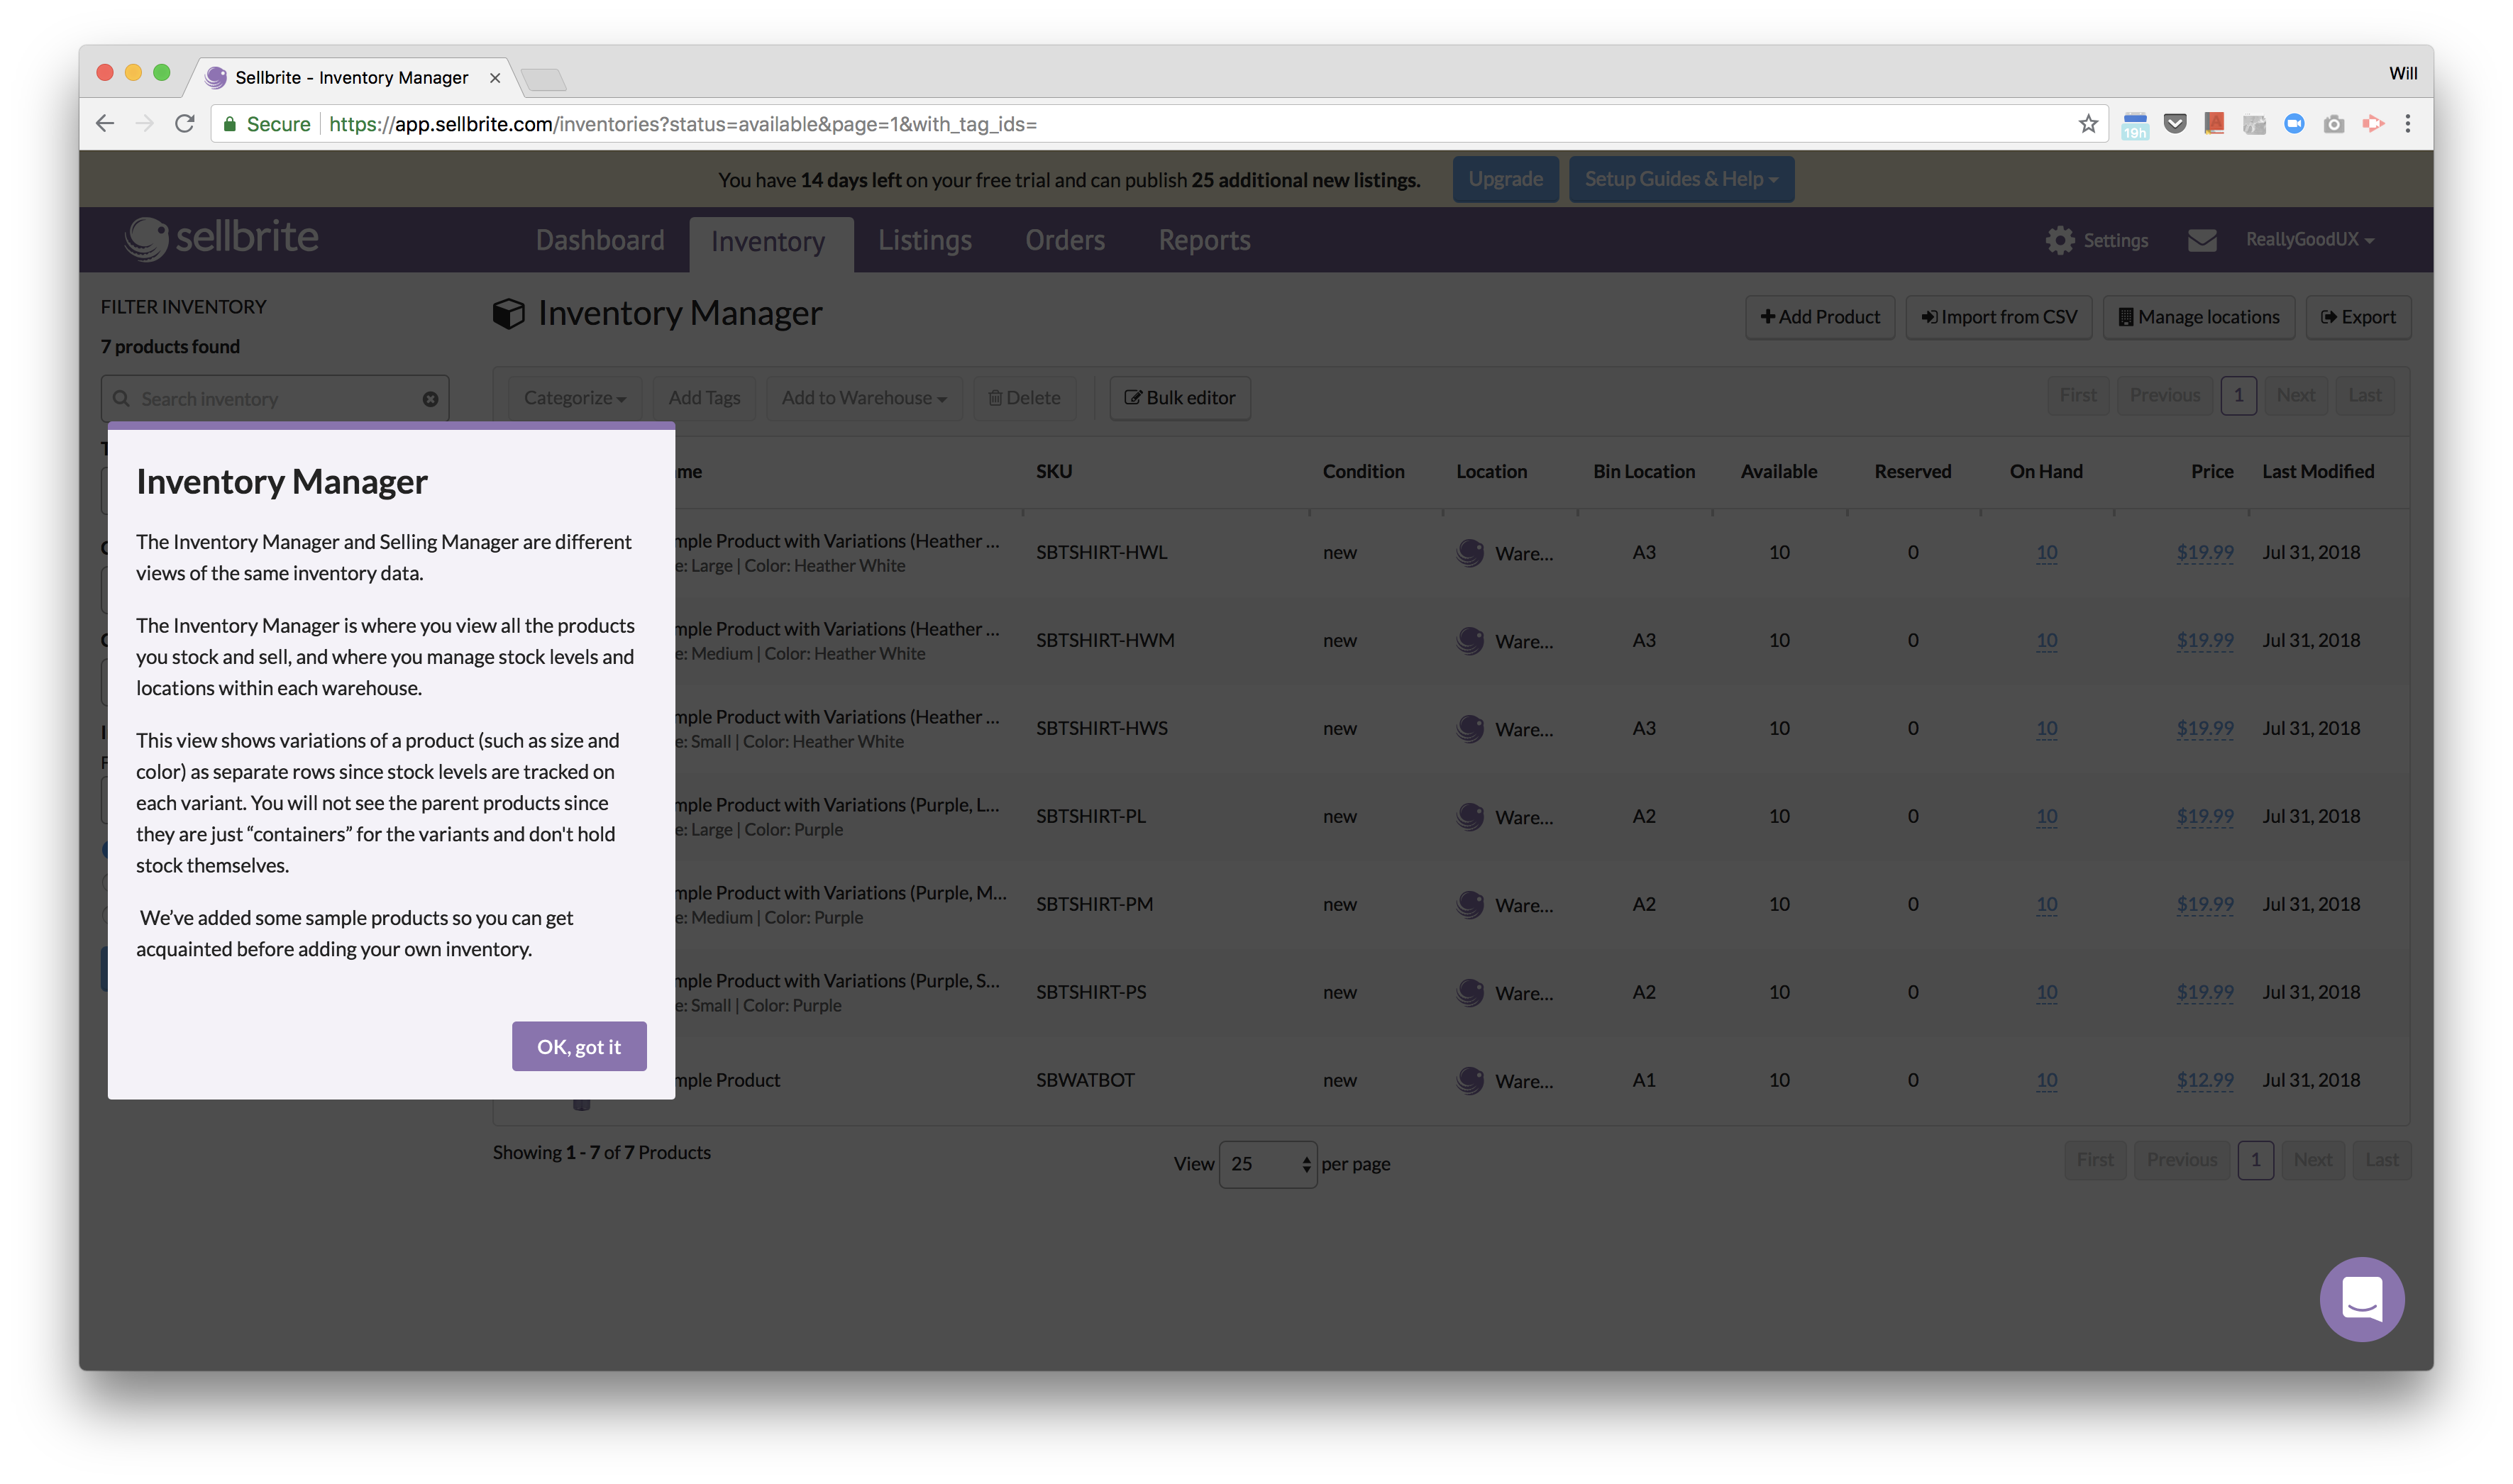The image size is (2513, 1484).
Task: Clear the search inventory field
Action: click(430, 399)
